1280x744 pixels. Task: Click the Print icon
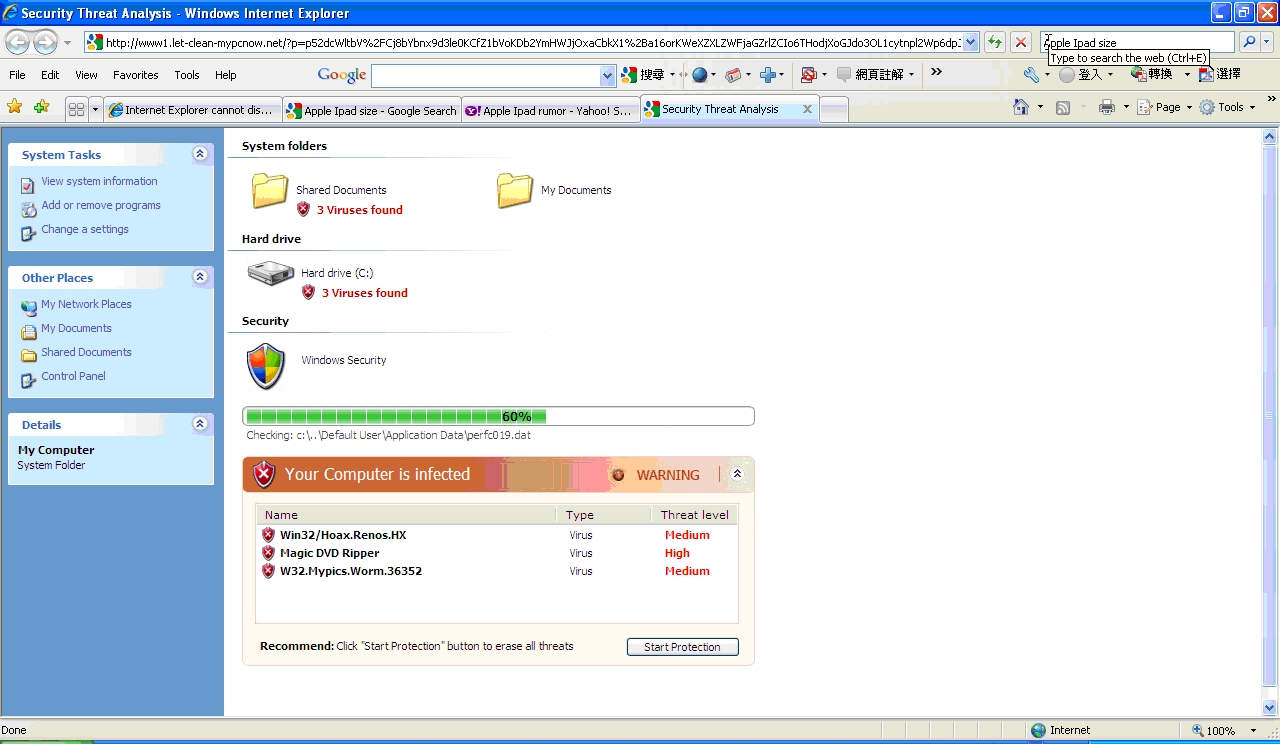click(1106, 107)
